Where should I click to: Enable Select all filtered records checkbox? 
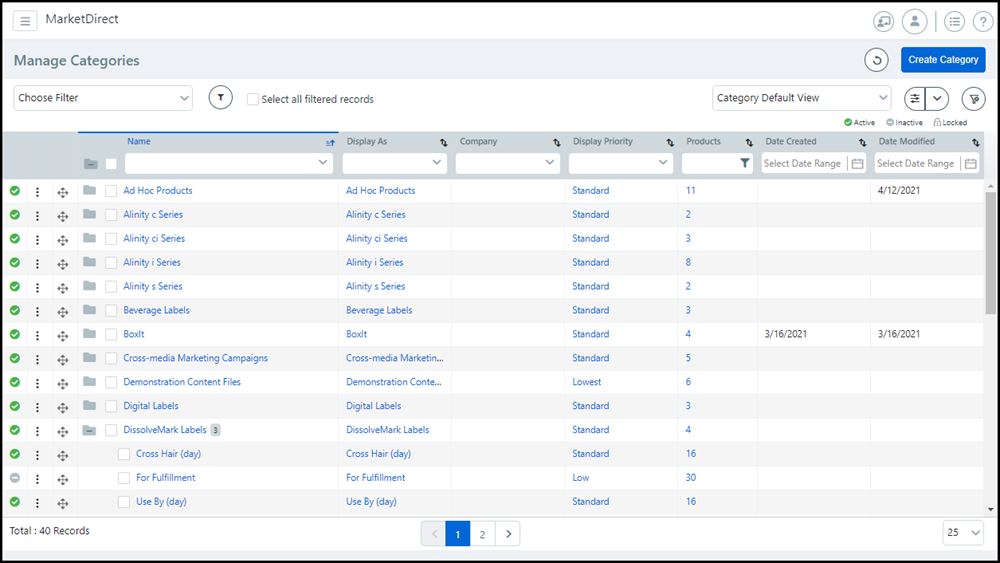(x=253, y=99)
